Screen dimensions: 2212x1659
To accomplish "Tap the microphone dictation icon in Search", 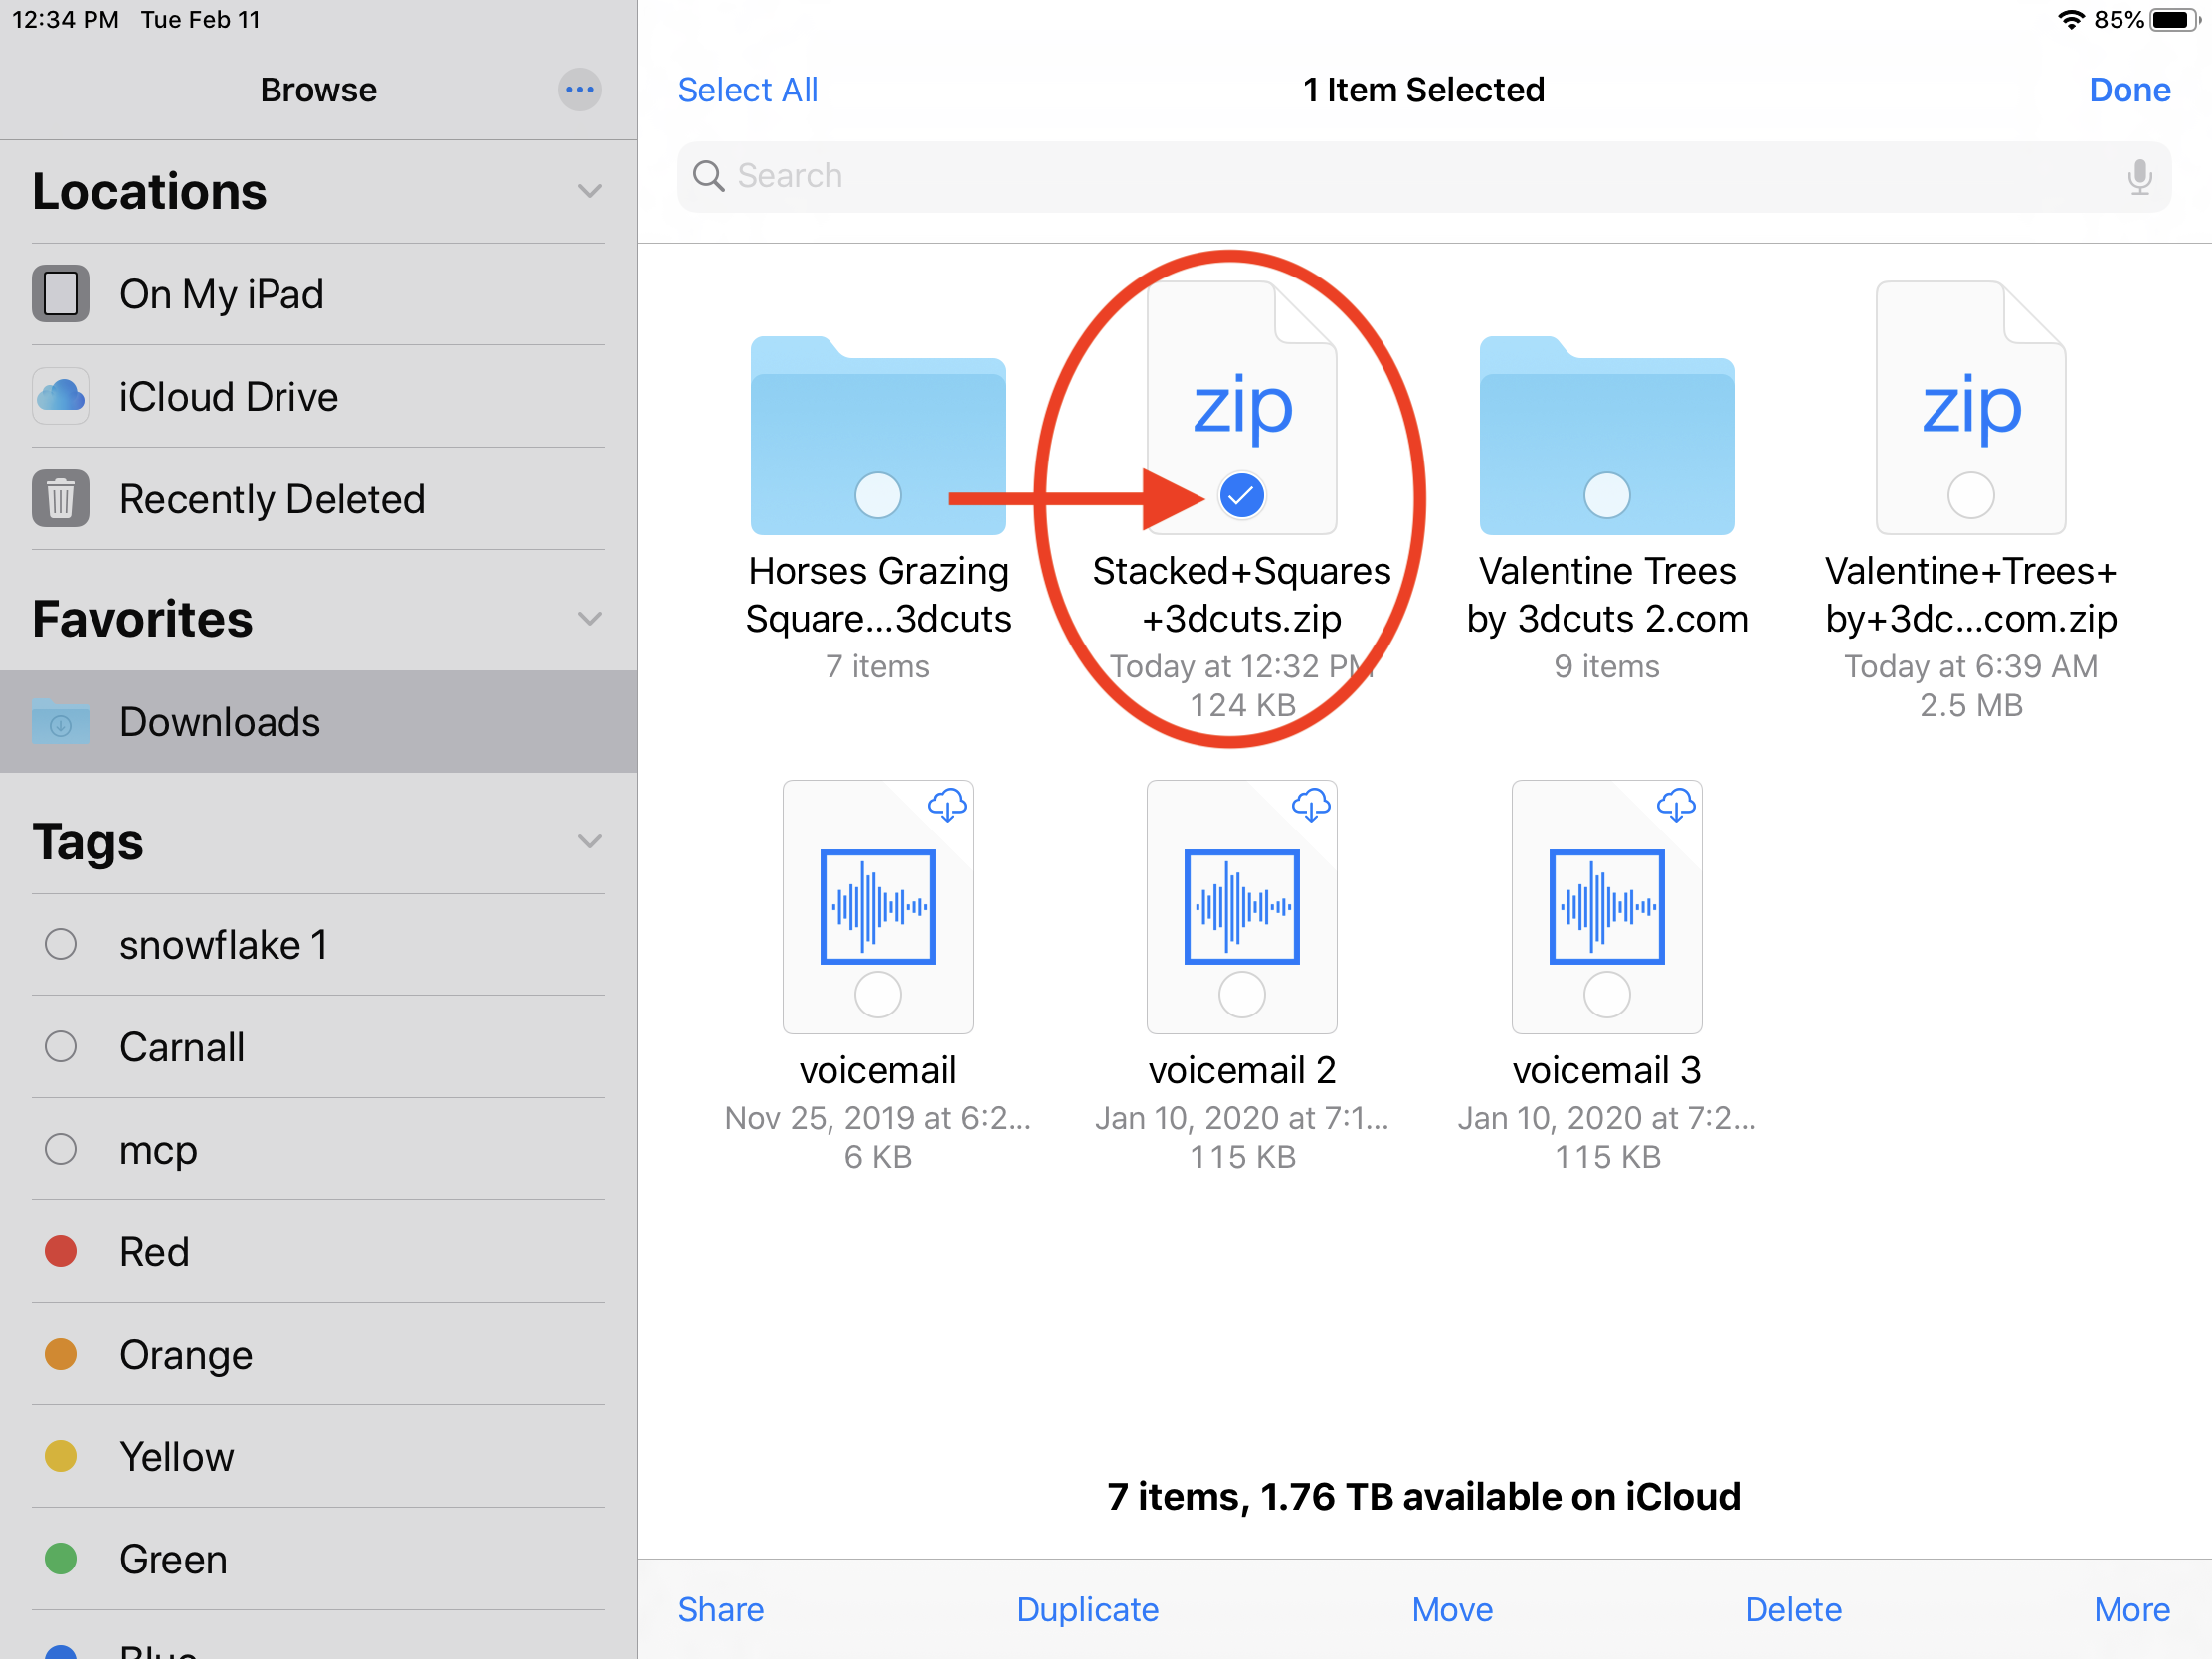I will tap(2138, 176).
